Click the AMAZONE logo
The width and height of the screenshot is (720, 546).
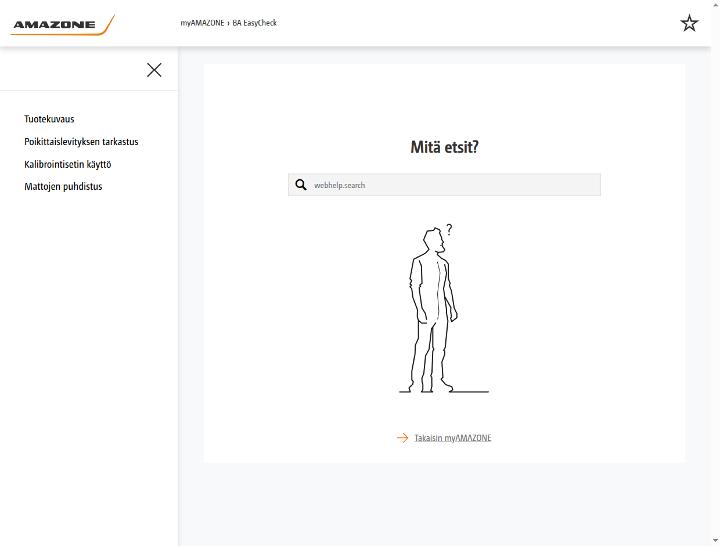coord(62,24)
